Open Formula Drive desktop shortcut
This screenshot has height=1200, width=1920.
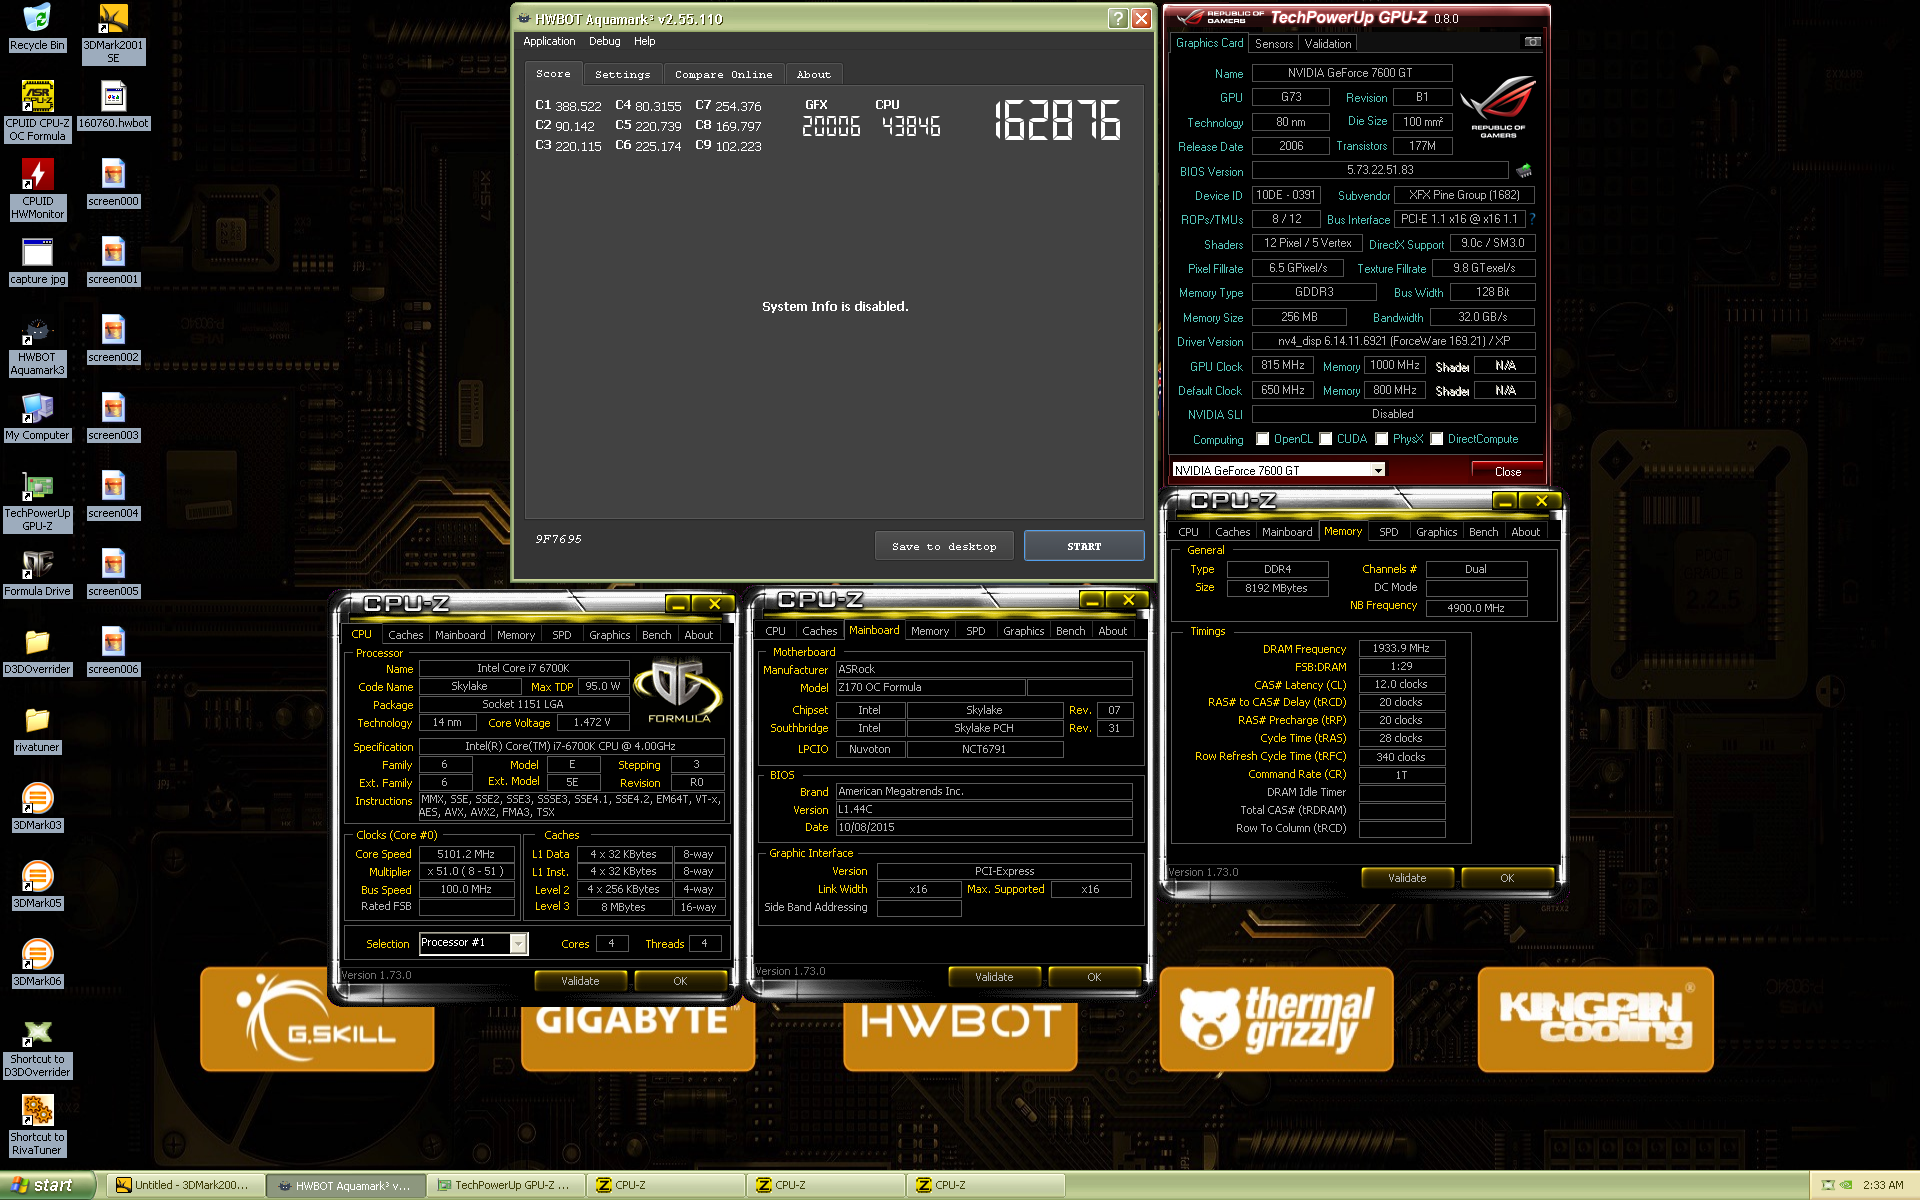point(37,574)
